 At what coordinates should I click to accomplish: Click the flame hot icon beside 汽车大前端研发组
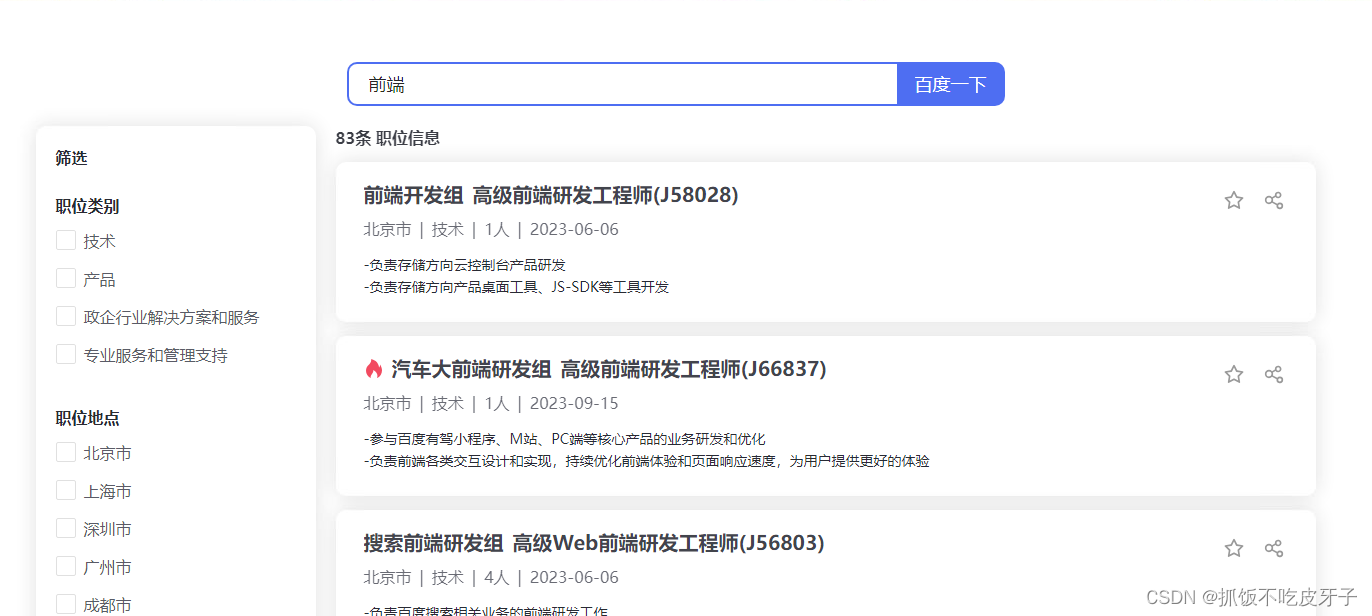tap(373, 369)
